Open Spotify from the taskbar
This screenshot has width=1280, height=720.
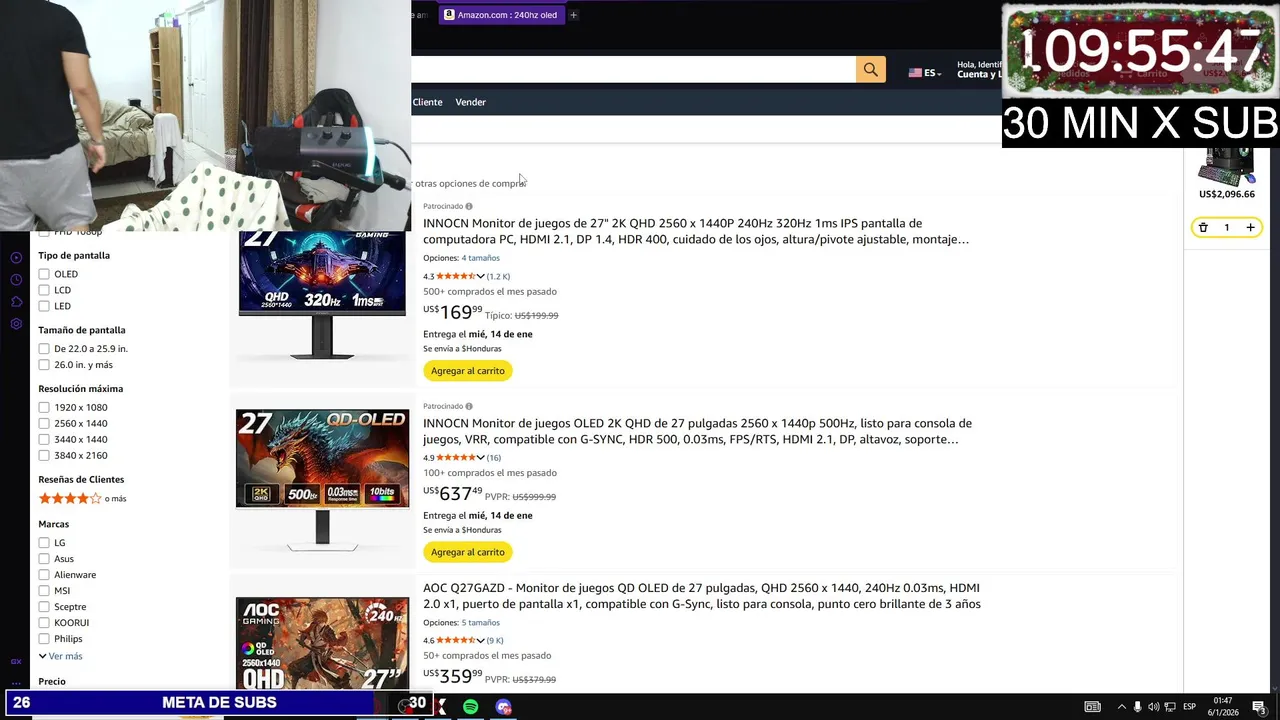pos(470,707)
